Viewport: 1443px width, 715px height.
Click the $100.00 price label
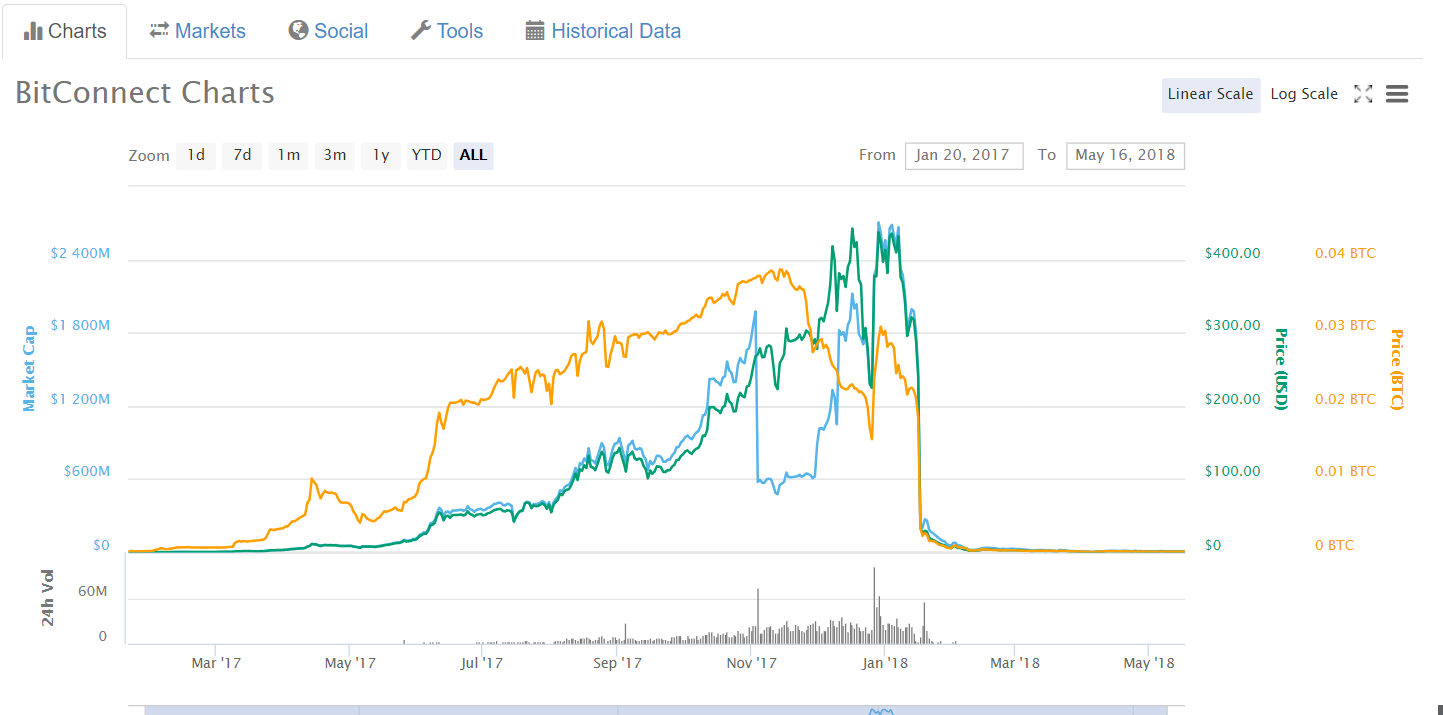pos(1232,471)
